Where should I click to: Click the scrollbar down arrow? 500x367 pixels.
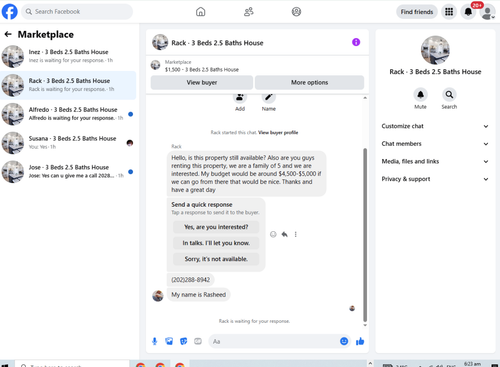[365, 325]
